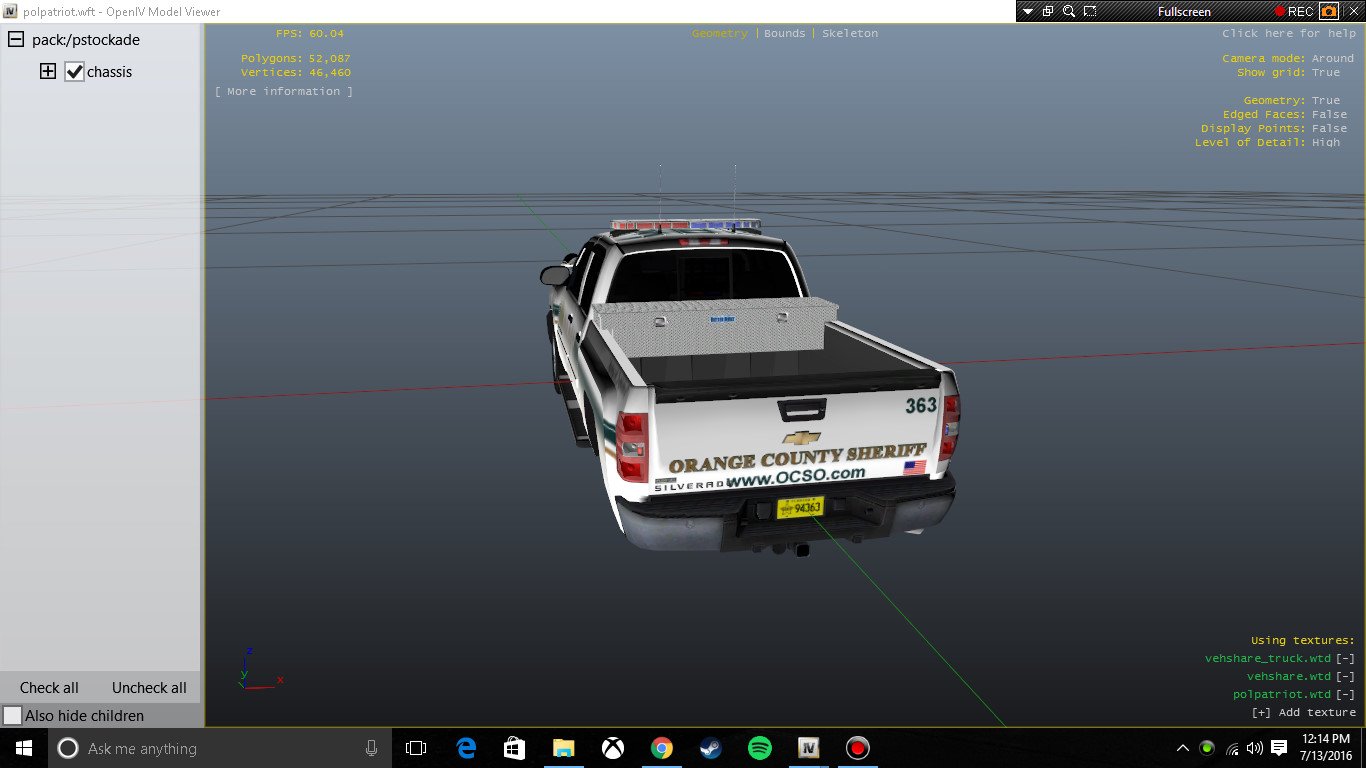
Task: Click the window mode icon in recorder bar
Action: pyautogui.click(x=1048, y=11)
